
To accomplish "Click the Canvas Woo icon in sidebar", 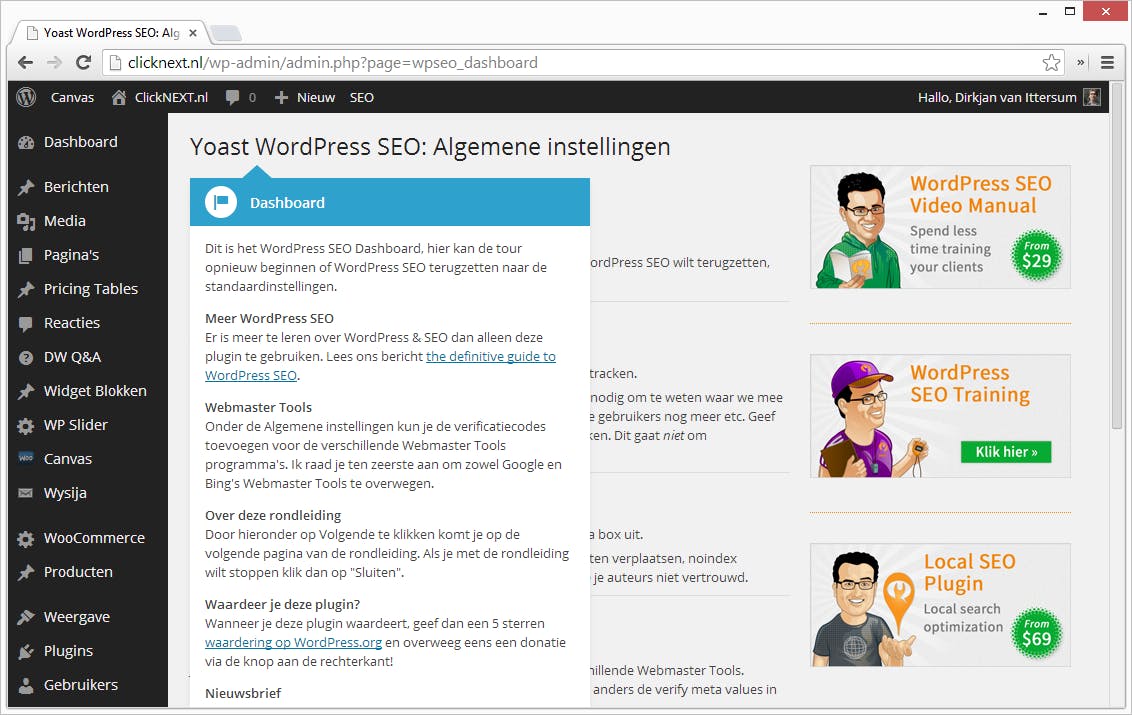I will click(26, 458).
